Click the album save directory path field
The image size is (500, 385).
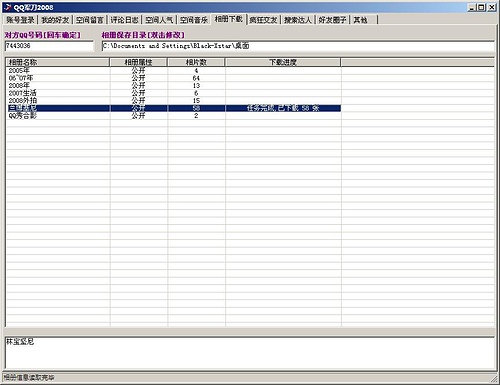point(298,46)
